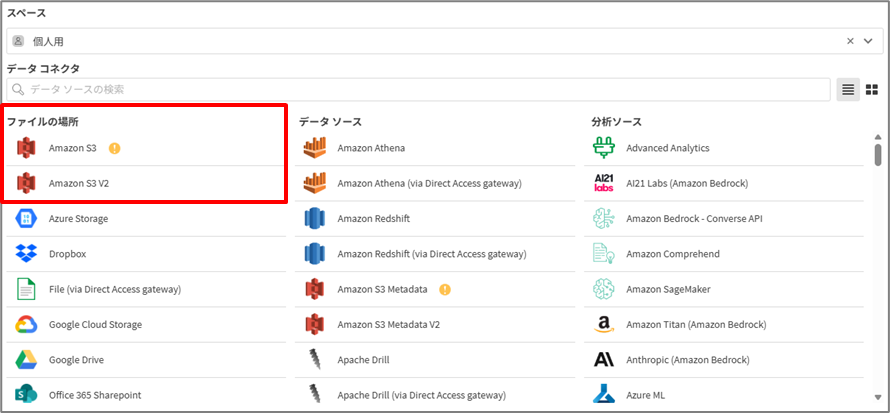Select the Amazon Redshift database icon
Viewport: 890px width, 413px height.
[315, 219]
